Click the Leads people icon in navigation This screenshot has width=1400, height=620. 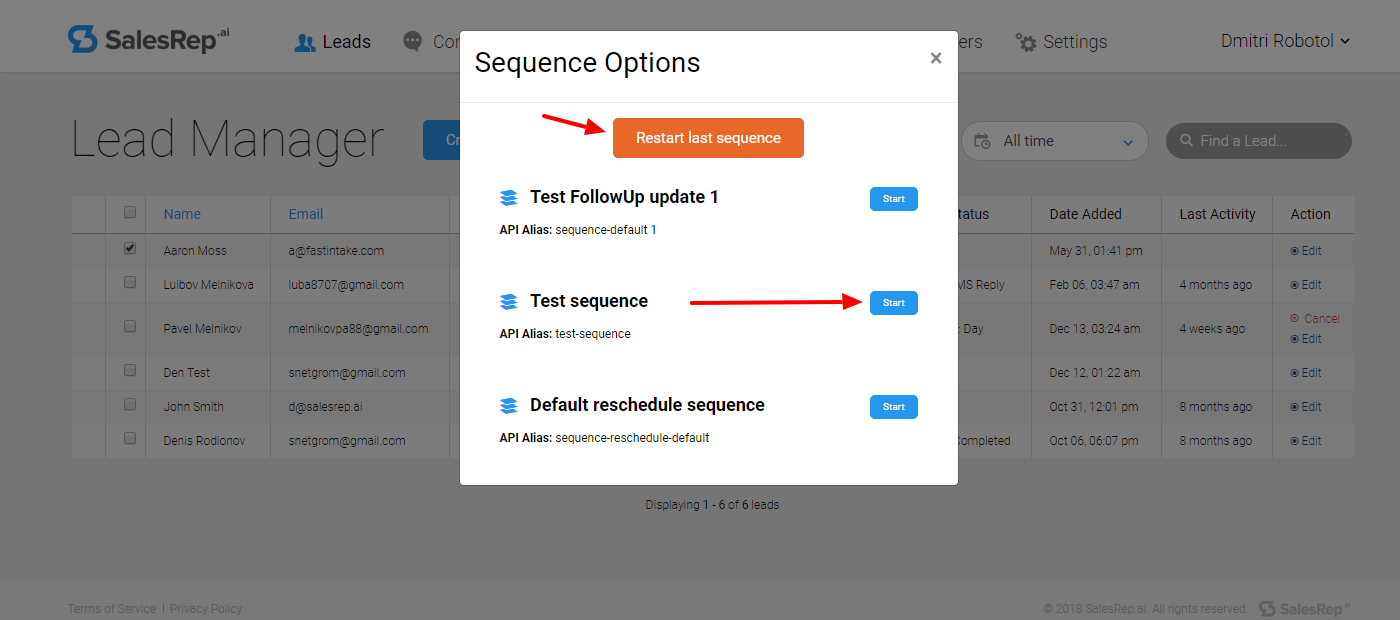point(305,42)
